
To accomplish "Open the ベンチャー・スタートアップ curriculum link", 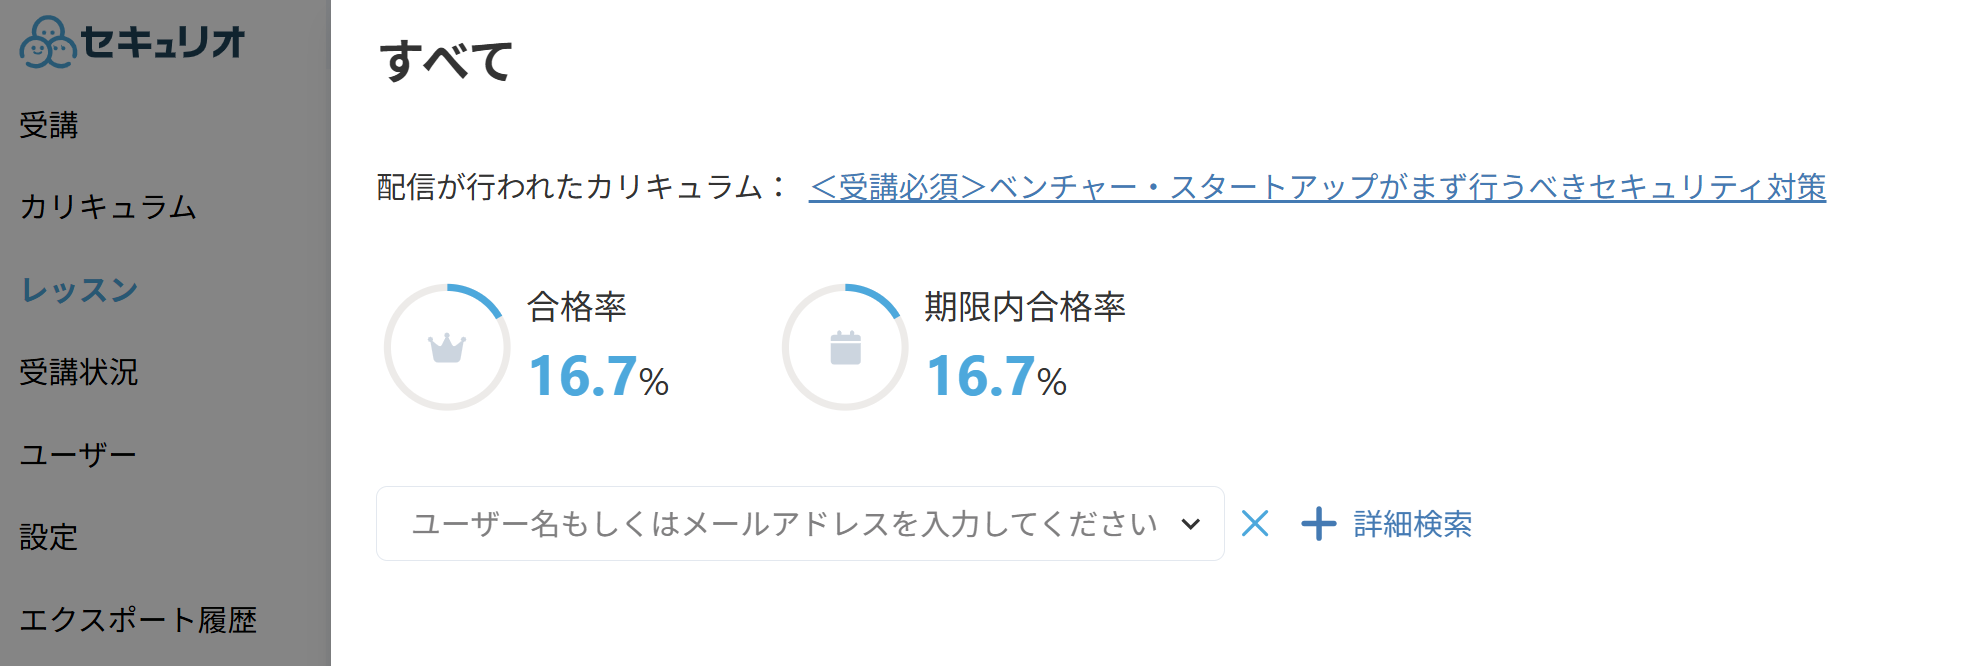I will pyautogui.click(x=1317, y=187).
